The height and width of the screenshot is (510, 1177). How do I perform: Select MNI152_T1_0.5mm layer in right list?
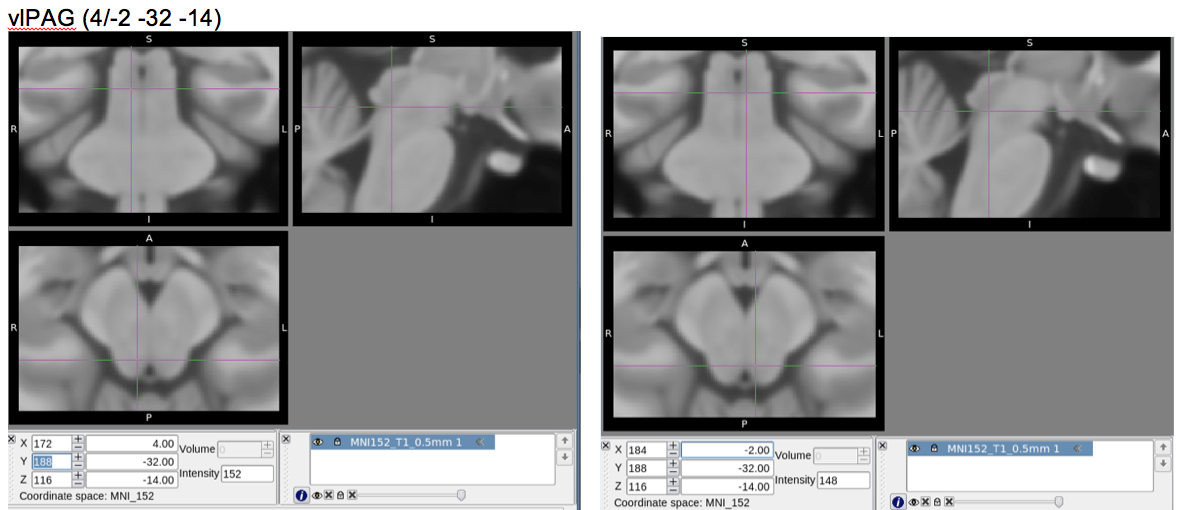[1000, 449]
